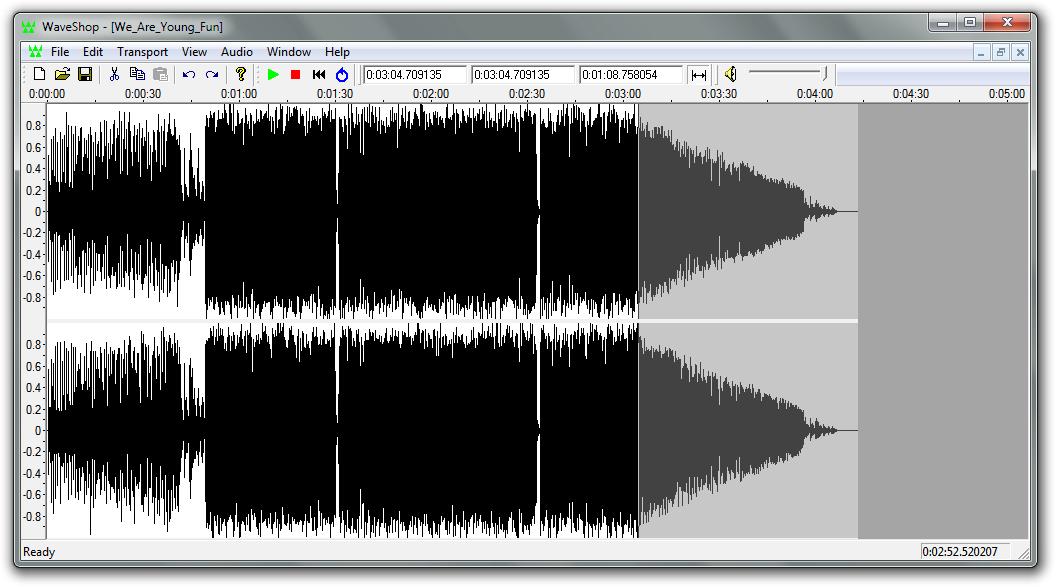Open the File menu
Image resolution: width=1056 pixels, height=587 pixels.
[x=60, y=52]
